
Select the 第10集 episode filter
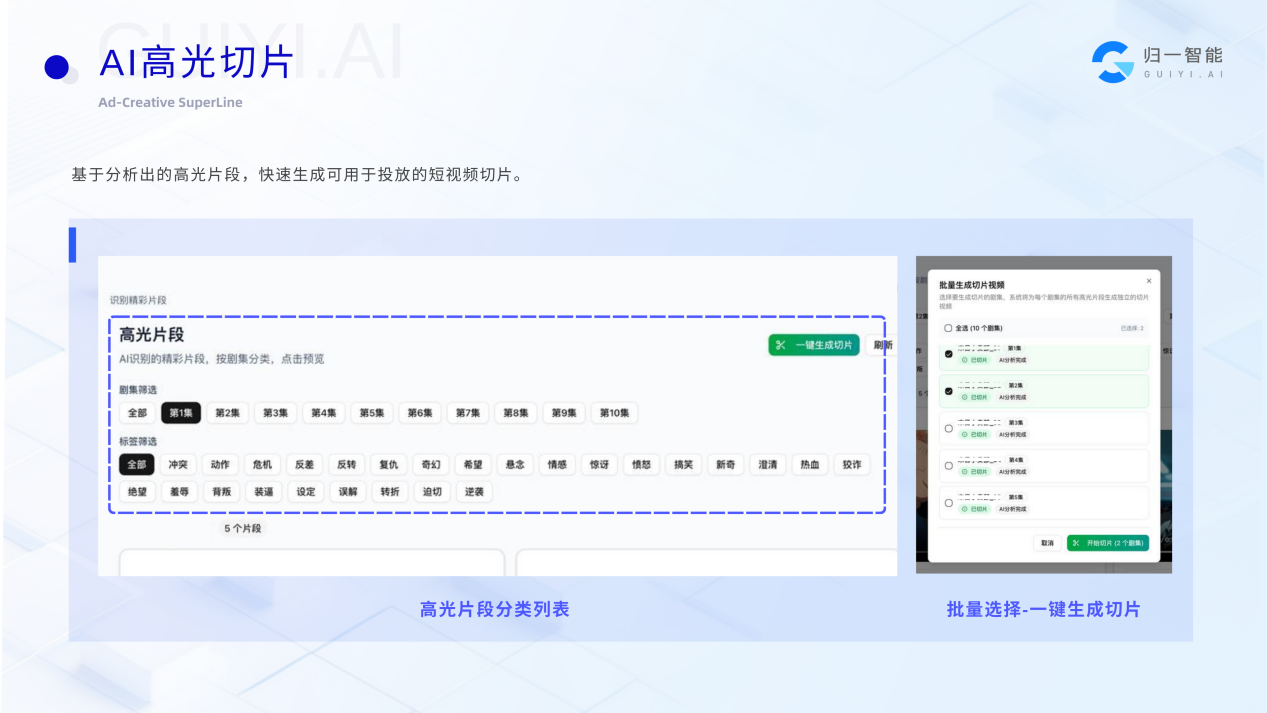click(614, 413)
